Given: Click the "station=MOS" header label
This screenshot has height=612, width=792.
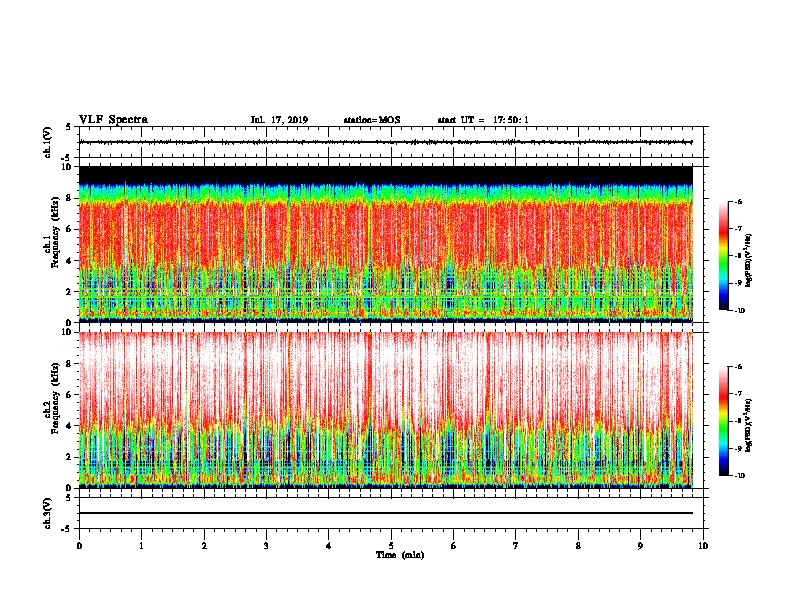Looking at the screenshot, I should coord(372,120).
